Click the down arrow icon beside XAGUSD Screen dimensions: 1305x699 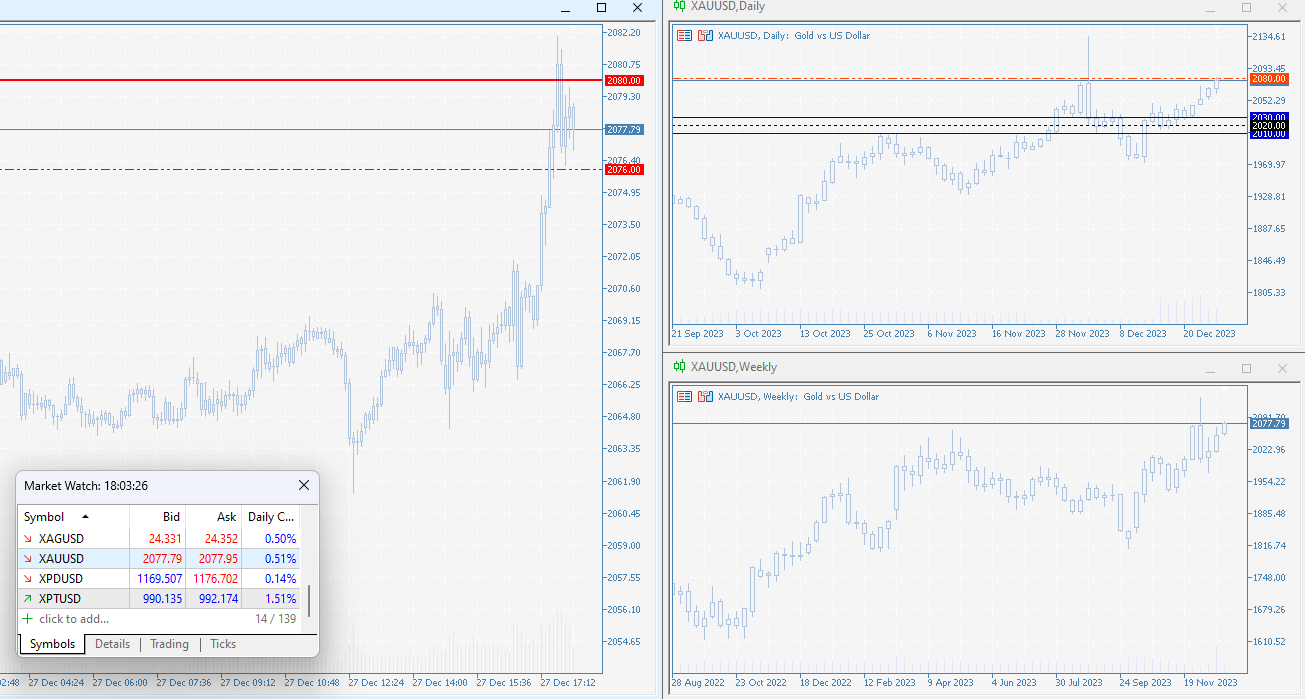[28, 539]
